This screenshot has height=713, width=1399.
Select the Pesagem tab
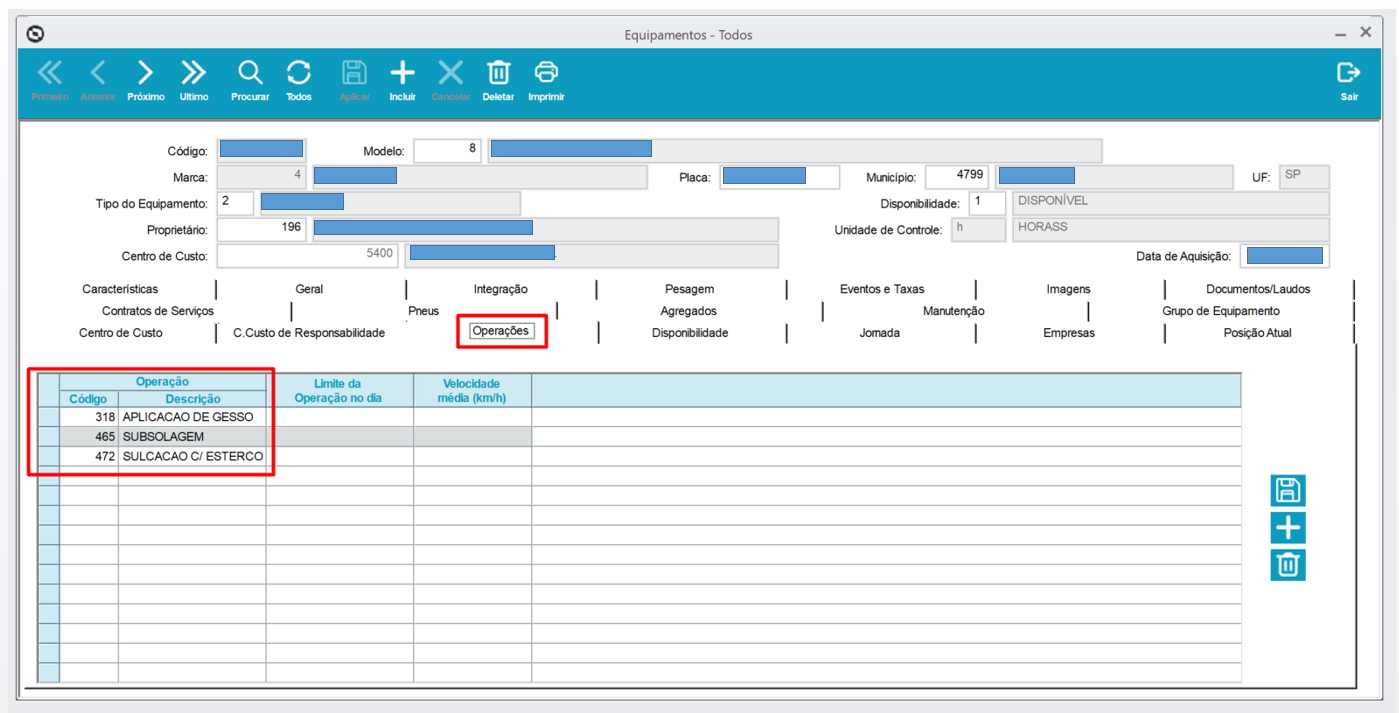tap(690, 289)
